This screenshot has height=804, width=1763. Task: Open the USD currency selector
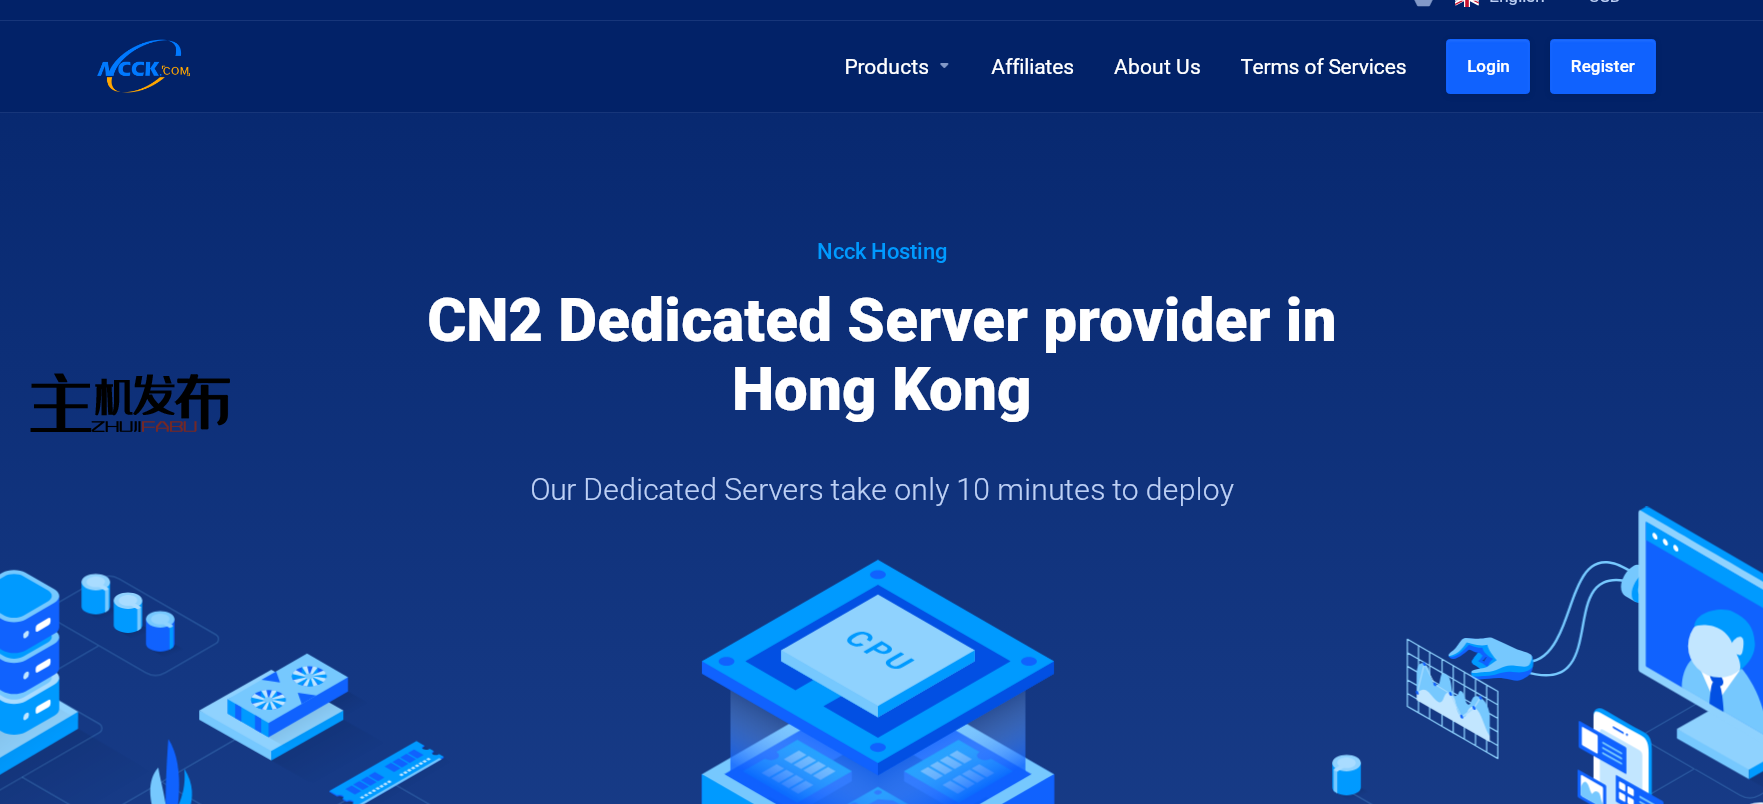1604,2
